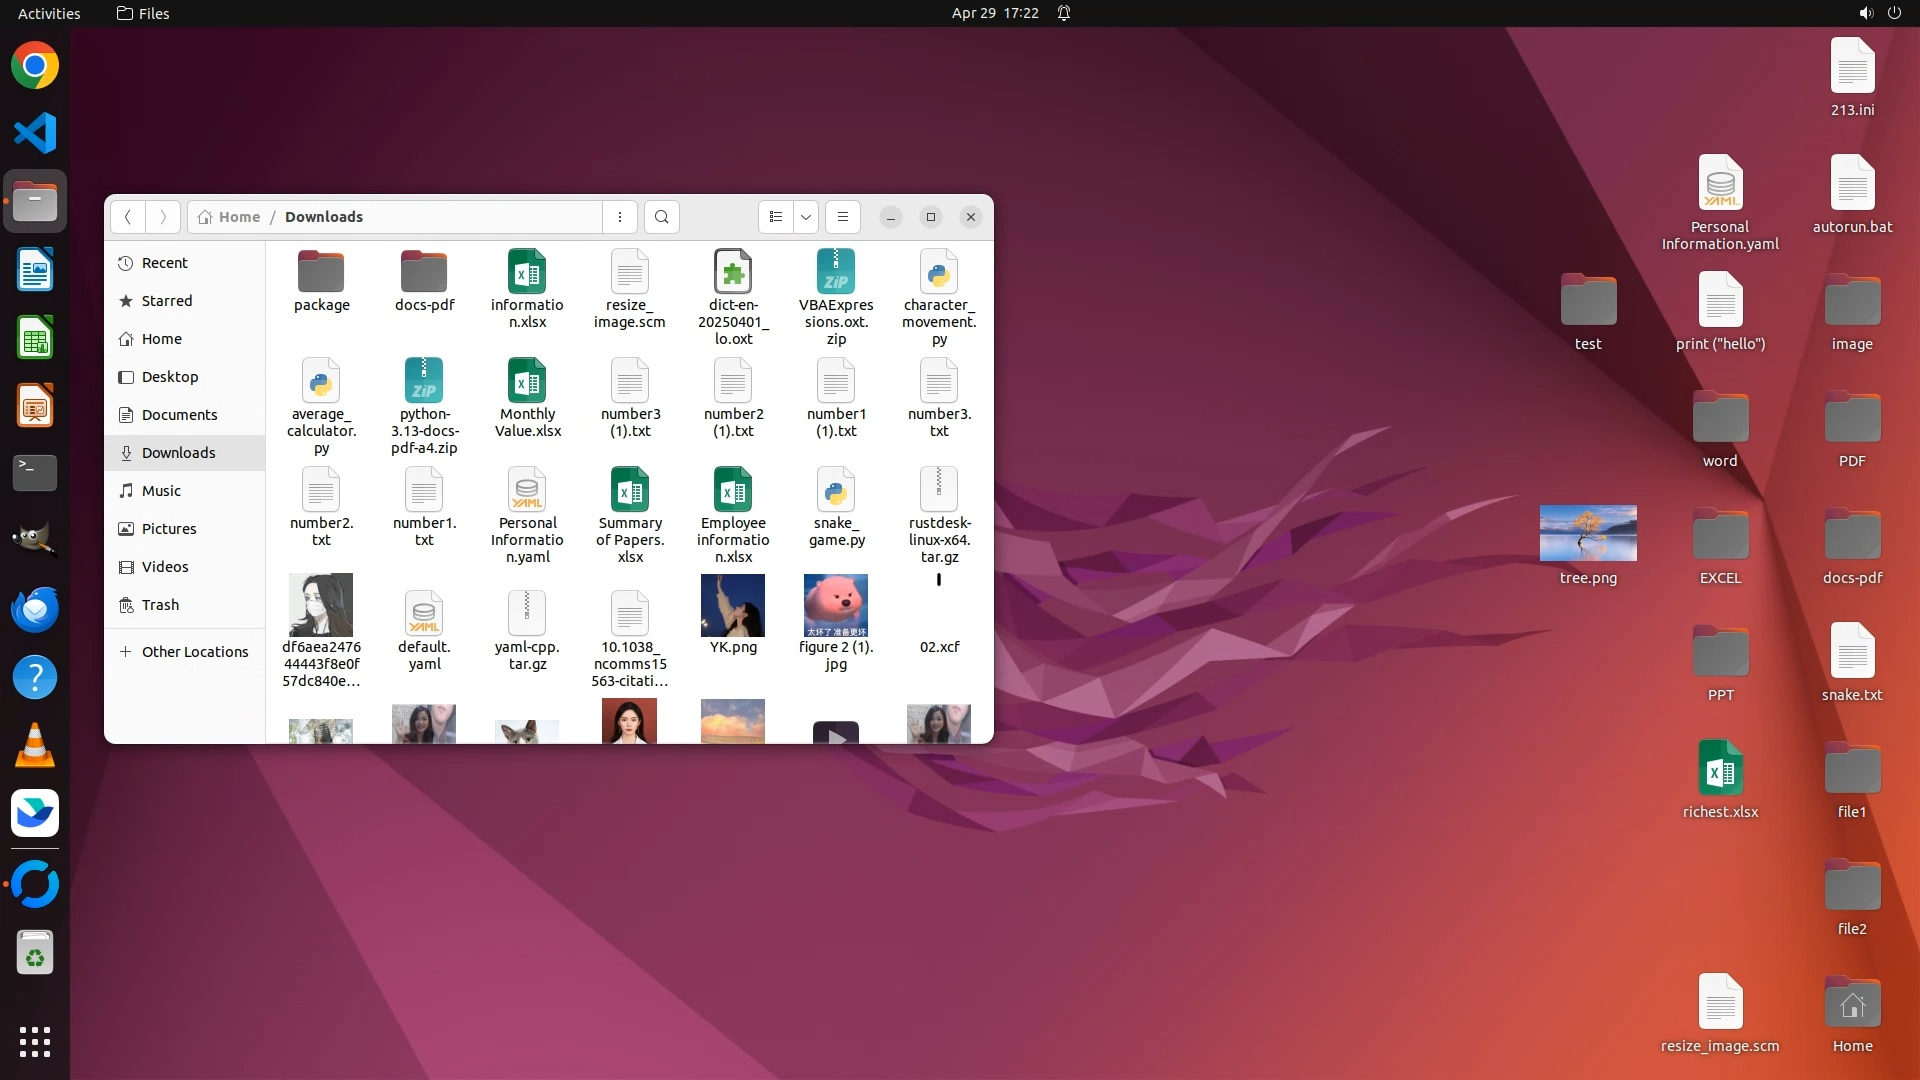Open the path bar three-dot menu
Image resolution: width=1920 pixels, height=1080 pixels.
(x=620, y=217)
